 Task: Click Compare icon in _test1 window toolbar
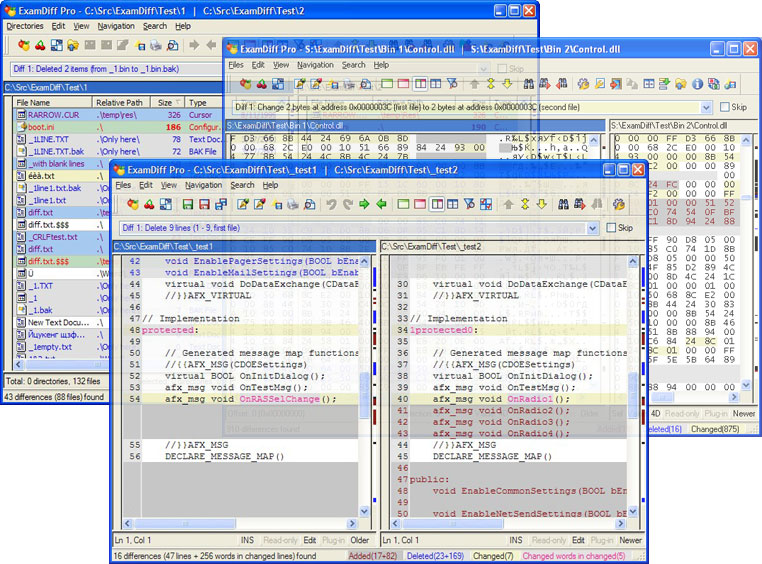click(x=133, y=205)
